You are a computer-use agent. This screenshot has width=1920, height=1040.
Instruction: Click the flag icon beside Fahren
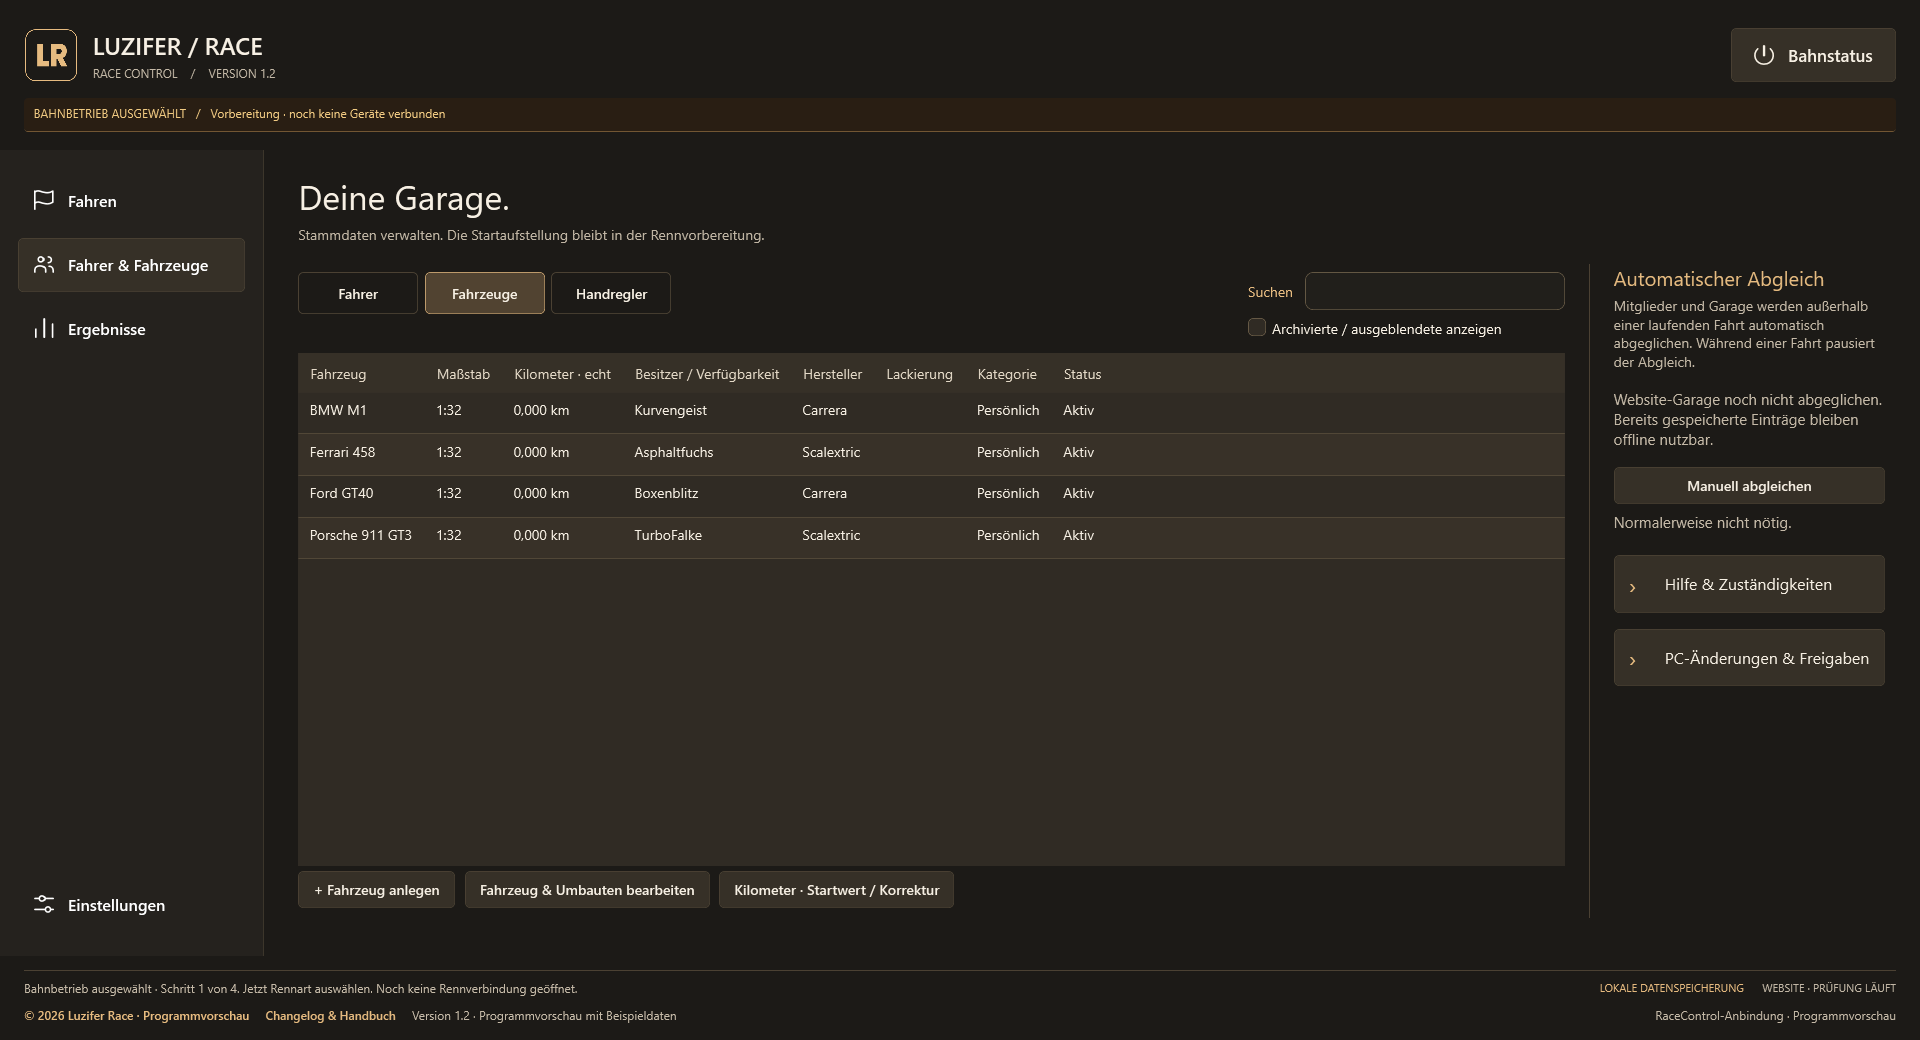(44, 200)
